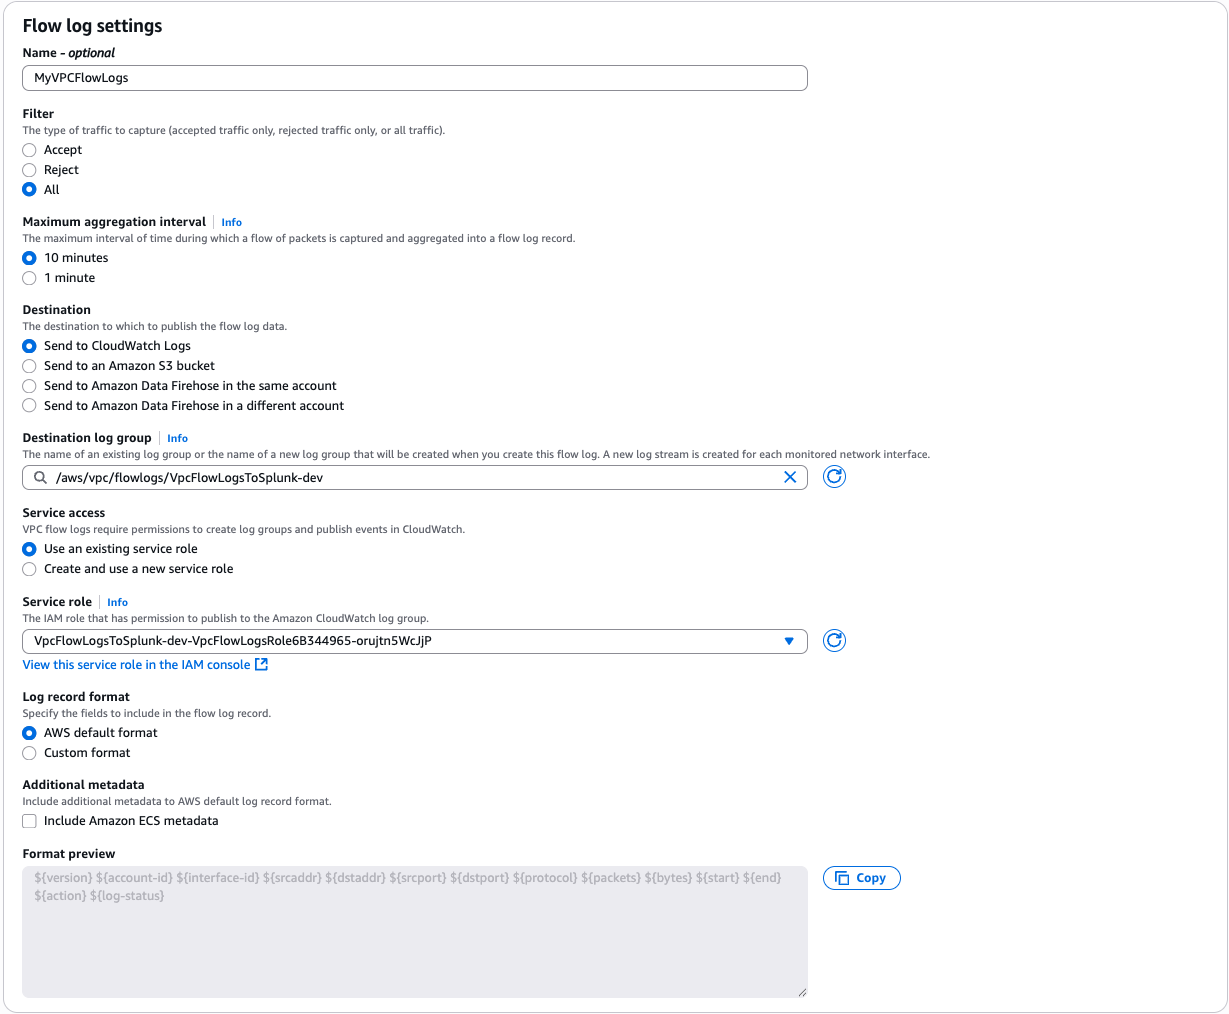Select the Reject traffic filter

[x=29, y=169]
